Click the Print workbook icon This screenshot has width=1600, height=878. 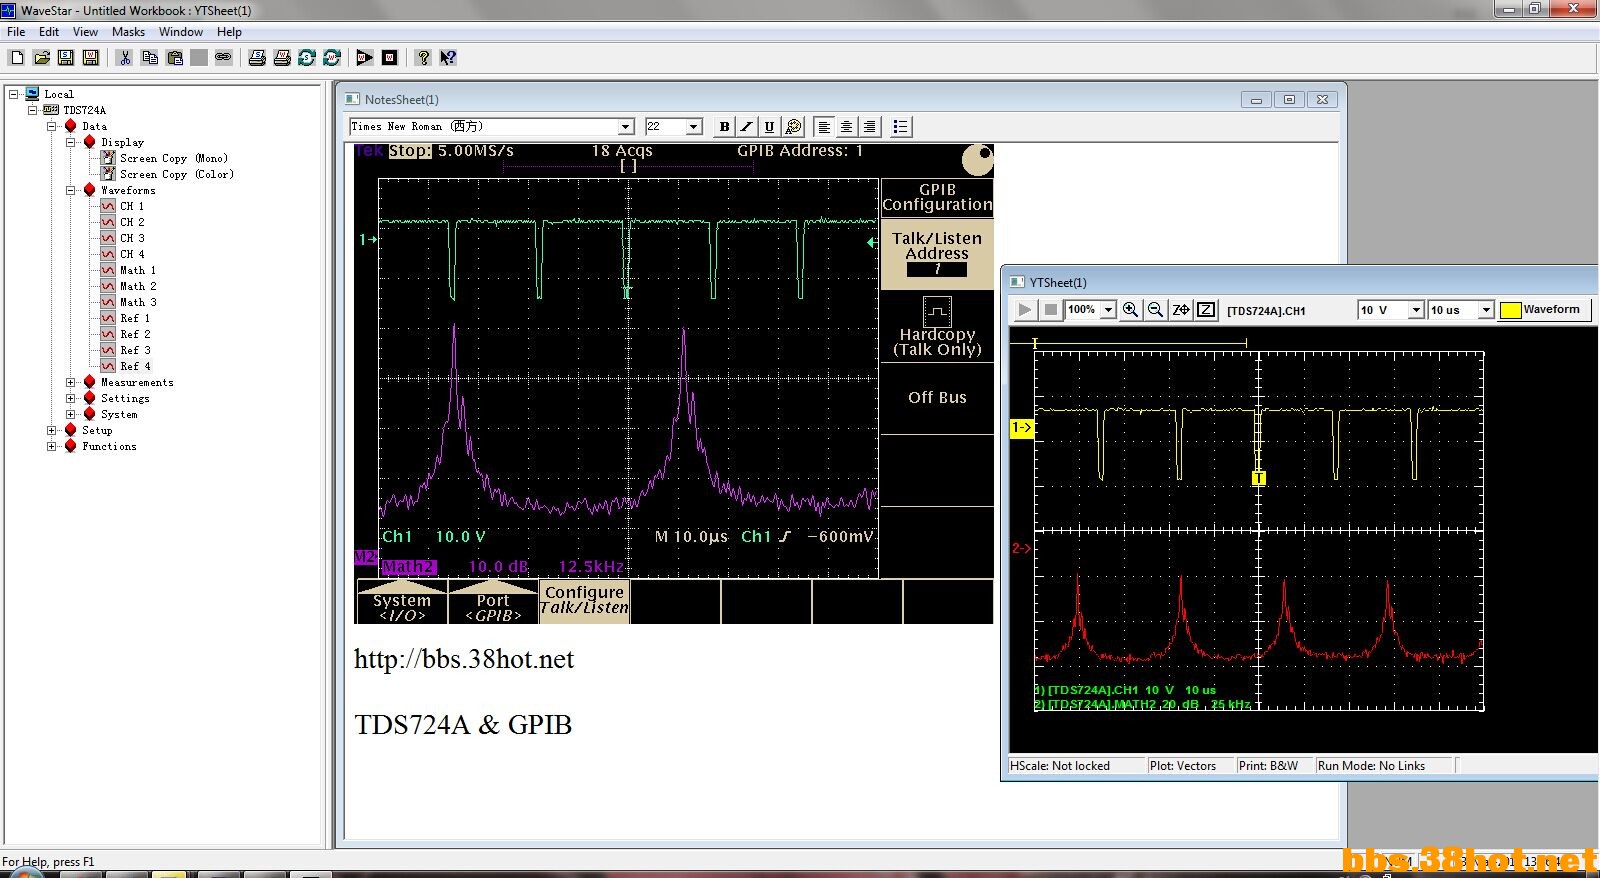[x=282, y=58]
